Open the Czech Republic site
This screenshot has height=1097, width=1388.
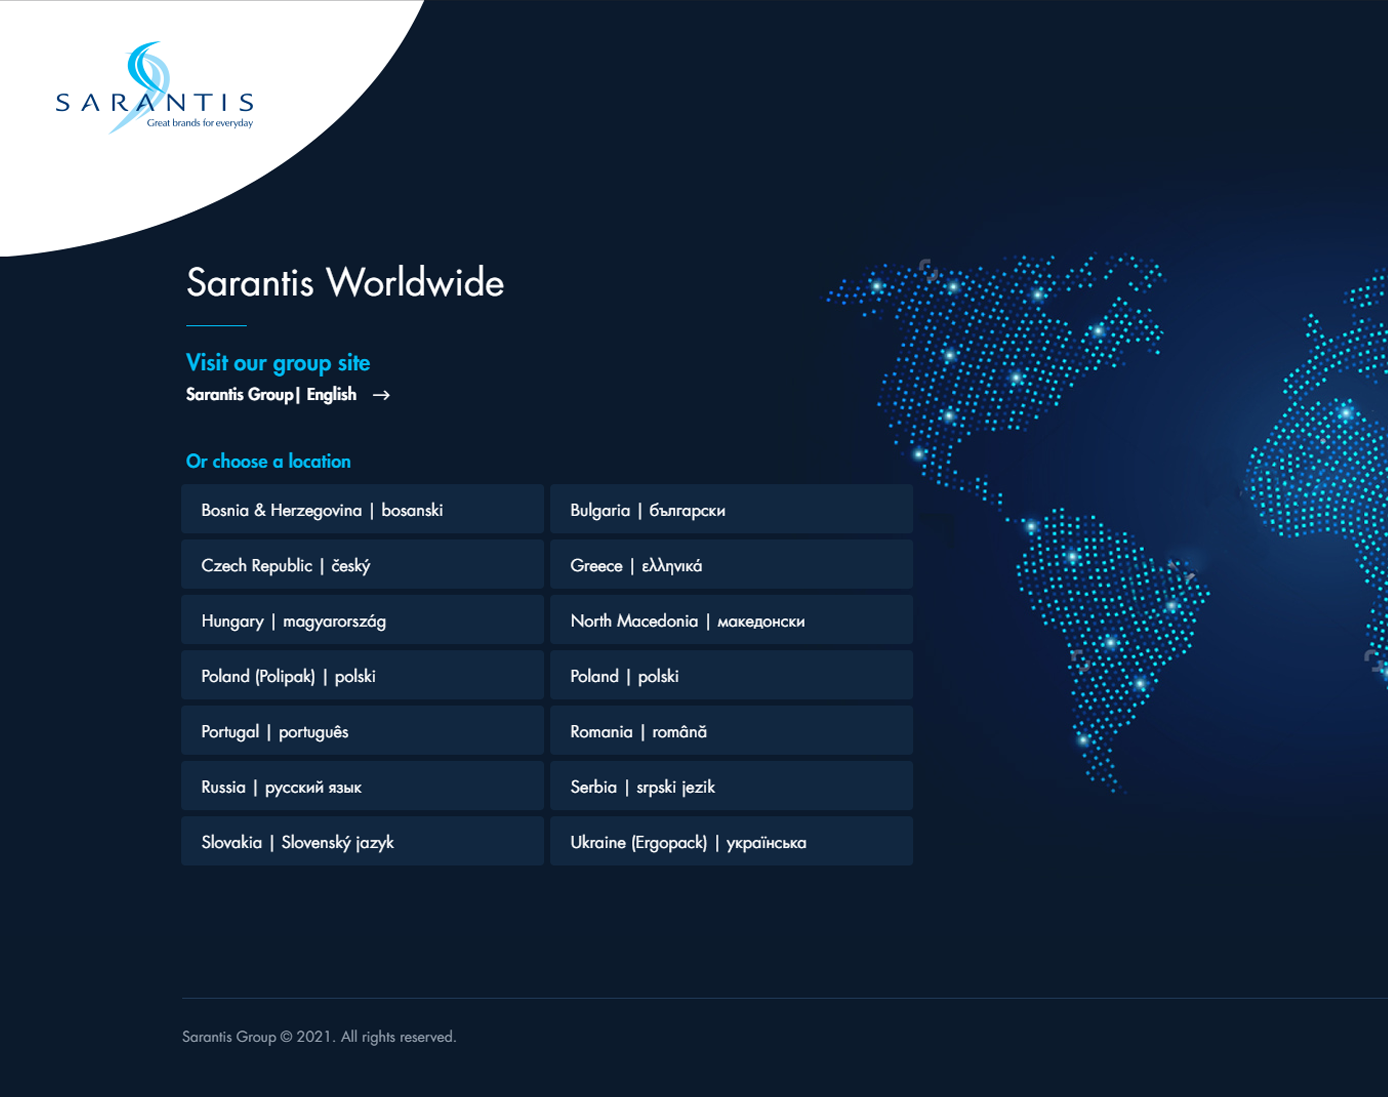362,564
